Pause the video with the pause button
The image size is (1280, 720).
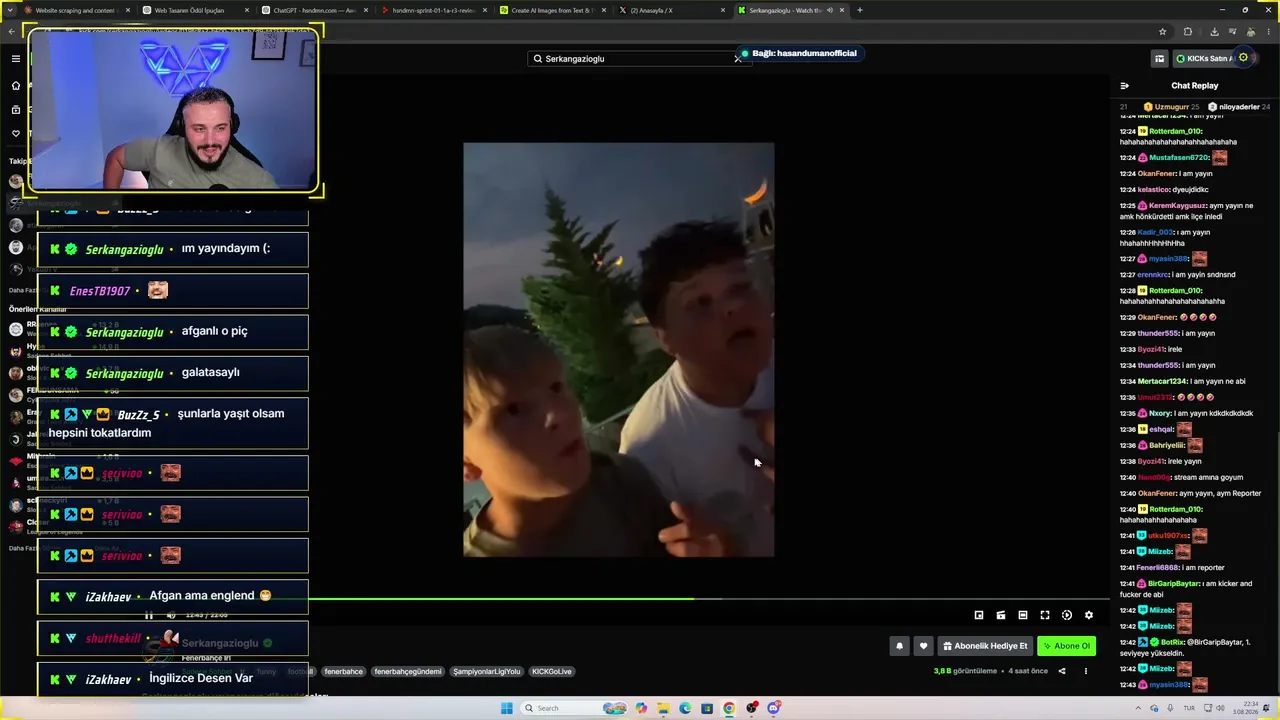click(x=149, y=615)
